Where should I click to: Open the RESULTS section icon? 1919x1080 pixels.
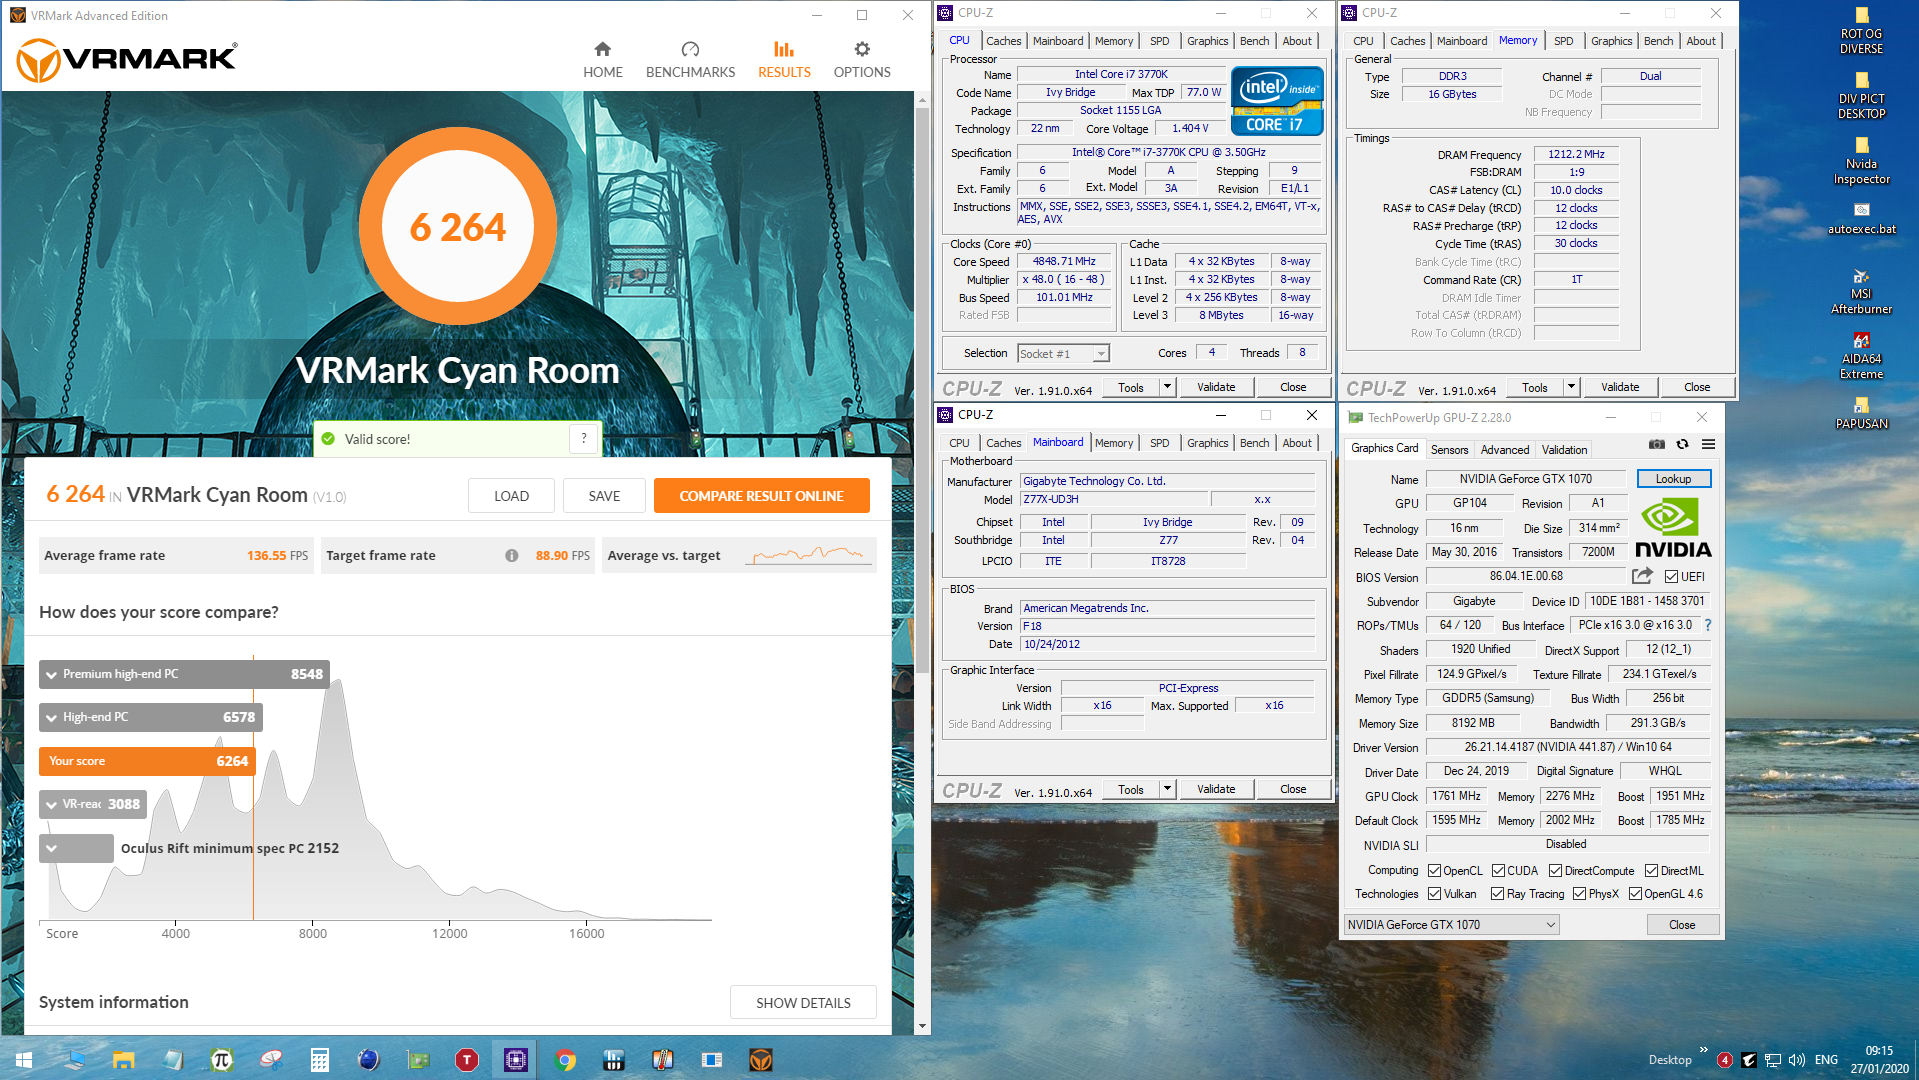(x=784, y=50)
